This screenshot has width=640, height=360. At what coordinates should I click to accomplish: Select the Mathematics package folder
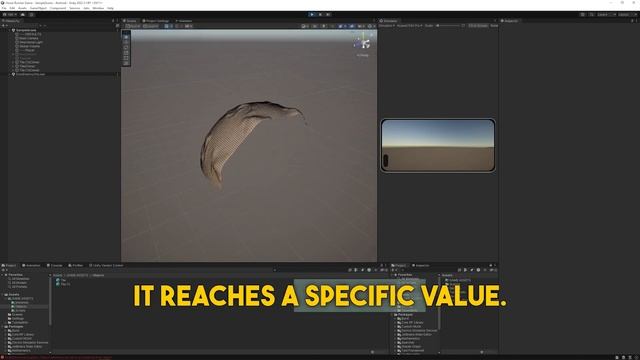click(x=20, y=351)
